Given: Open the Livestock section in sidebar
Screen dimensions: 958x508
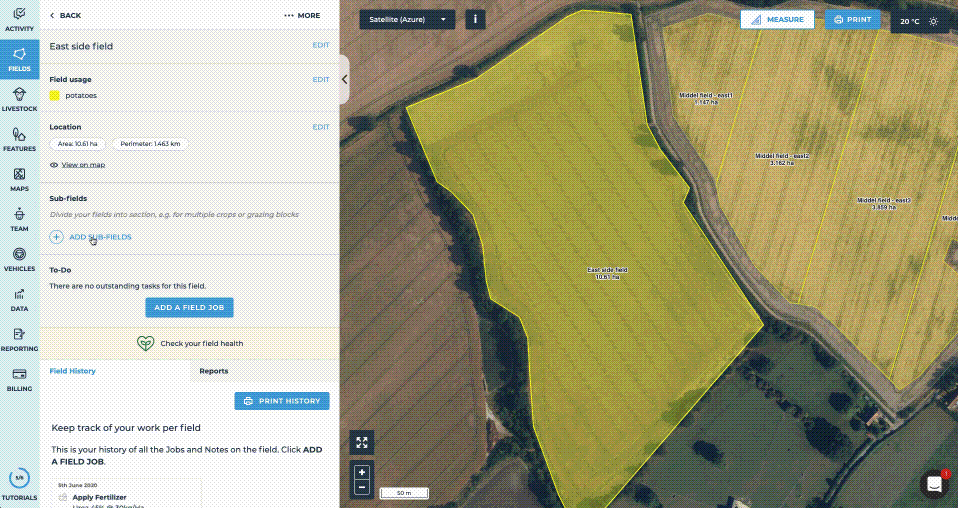Looking at the screenshot, I should [20, 99].
